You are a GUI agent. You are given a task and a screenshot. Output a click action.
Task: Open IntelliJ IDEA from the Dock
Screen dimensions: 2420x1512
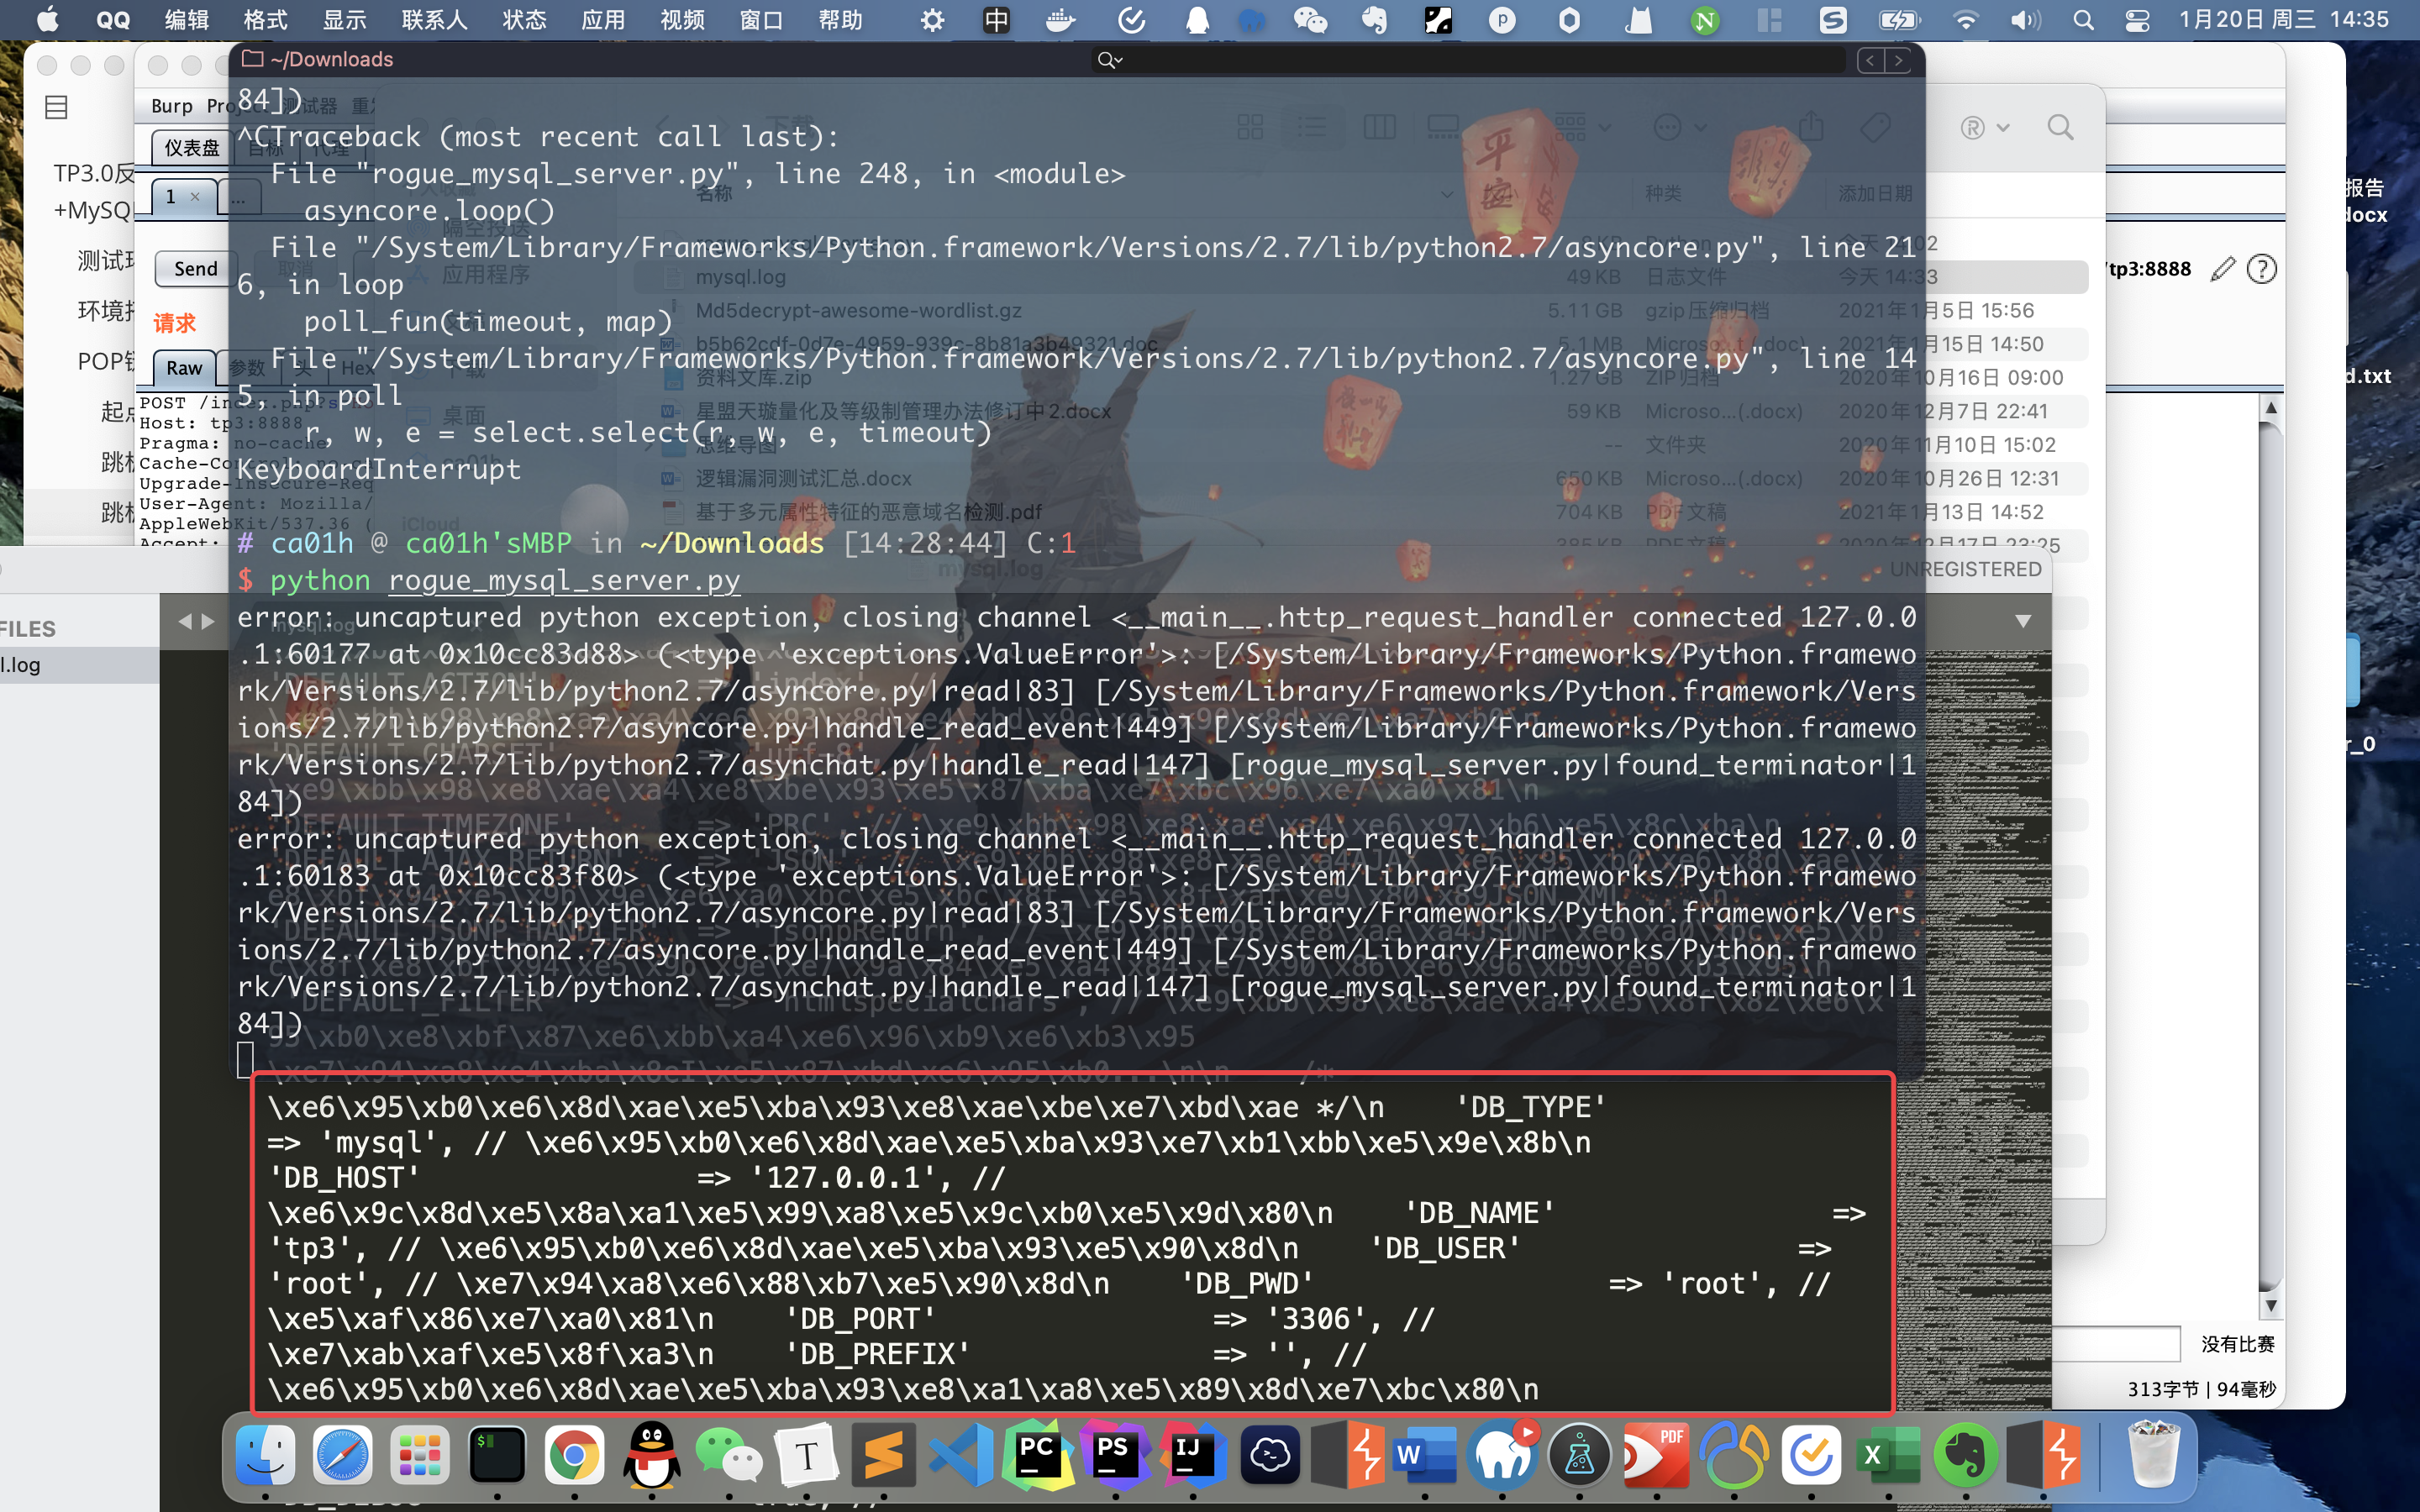[x=1193, y=1455]
